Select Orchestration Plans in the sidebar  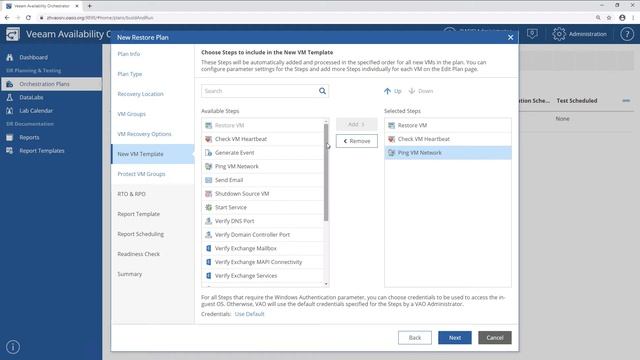[x=51, y=84]
